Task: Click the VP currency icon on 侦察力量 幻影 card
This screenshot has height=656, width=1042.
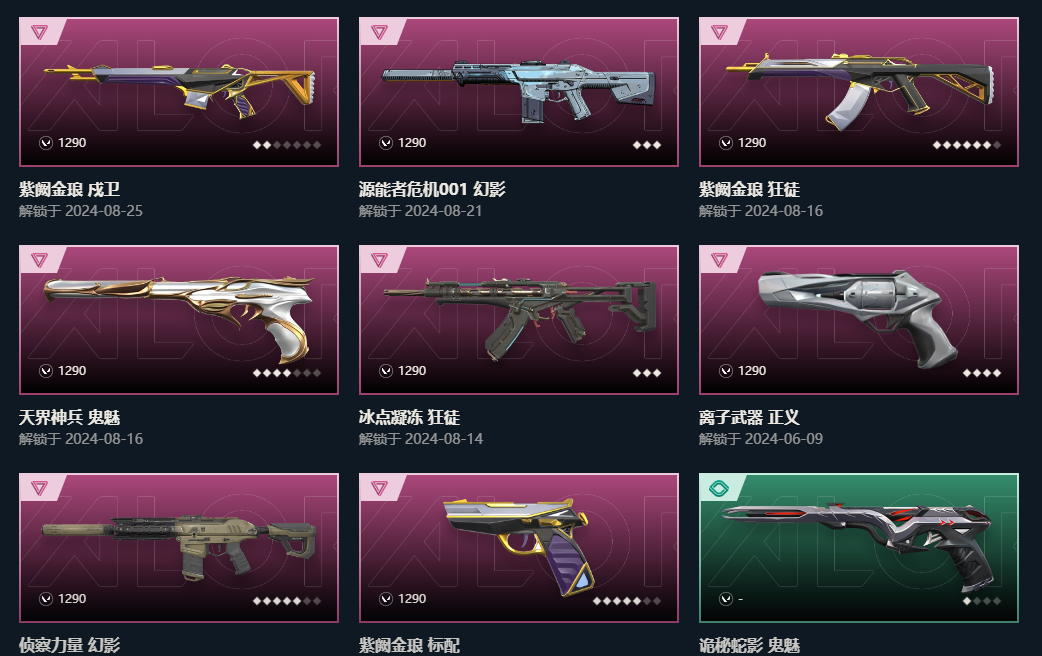Action: coord(46,599)
